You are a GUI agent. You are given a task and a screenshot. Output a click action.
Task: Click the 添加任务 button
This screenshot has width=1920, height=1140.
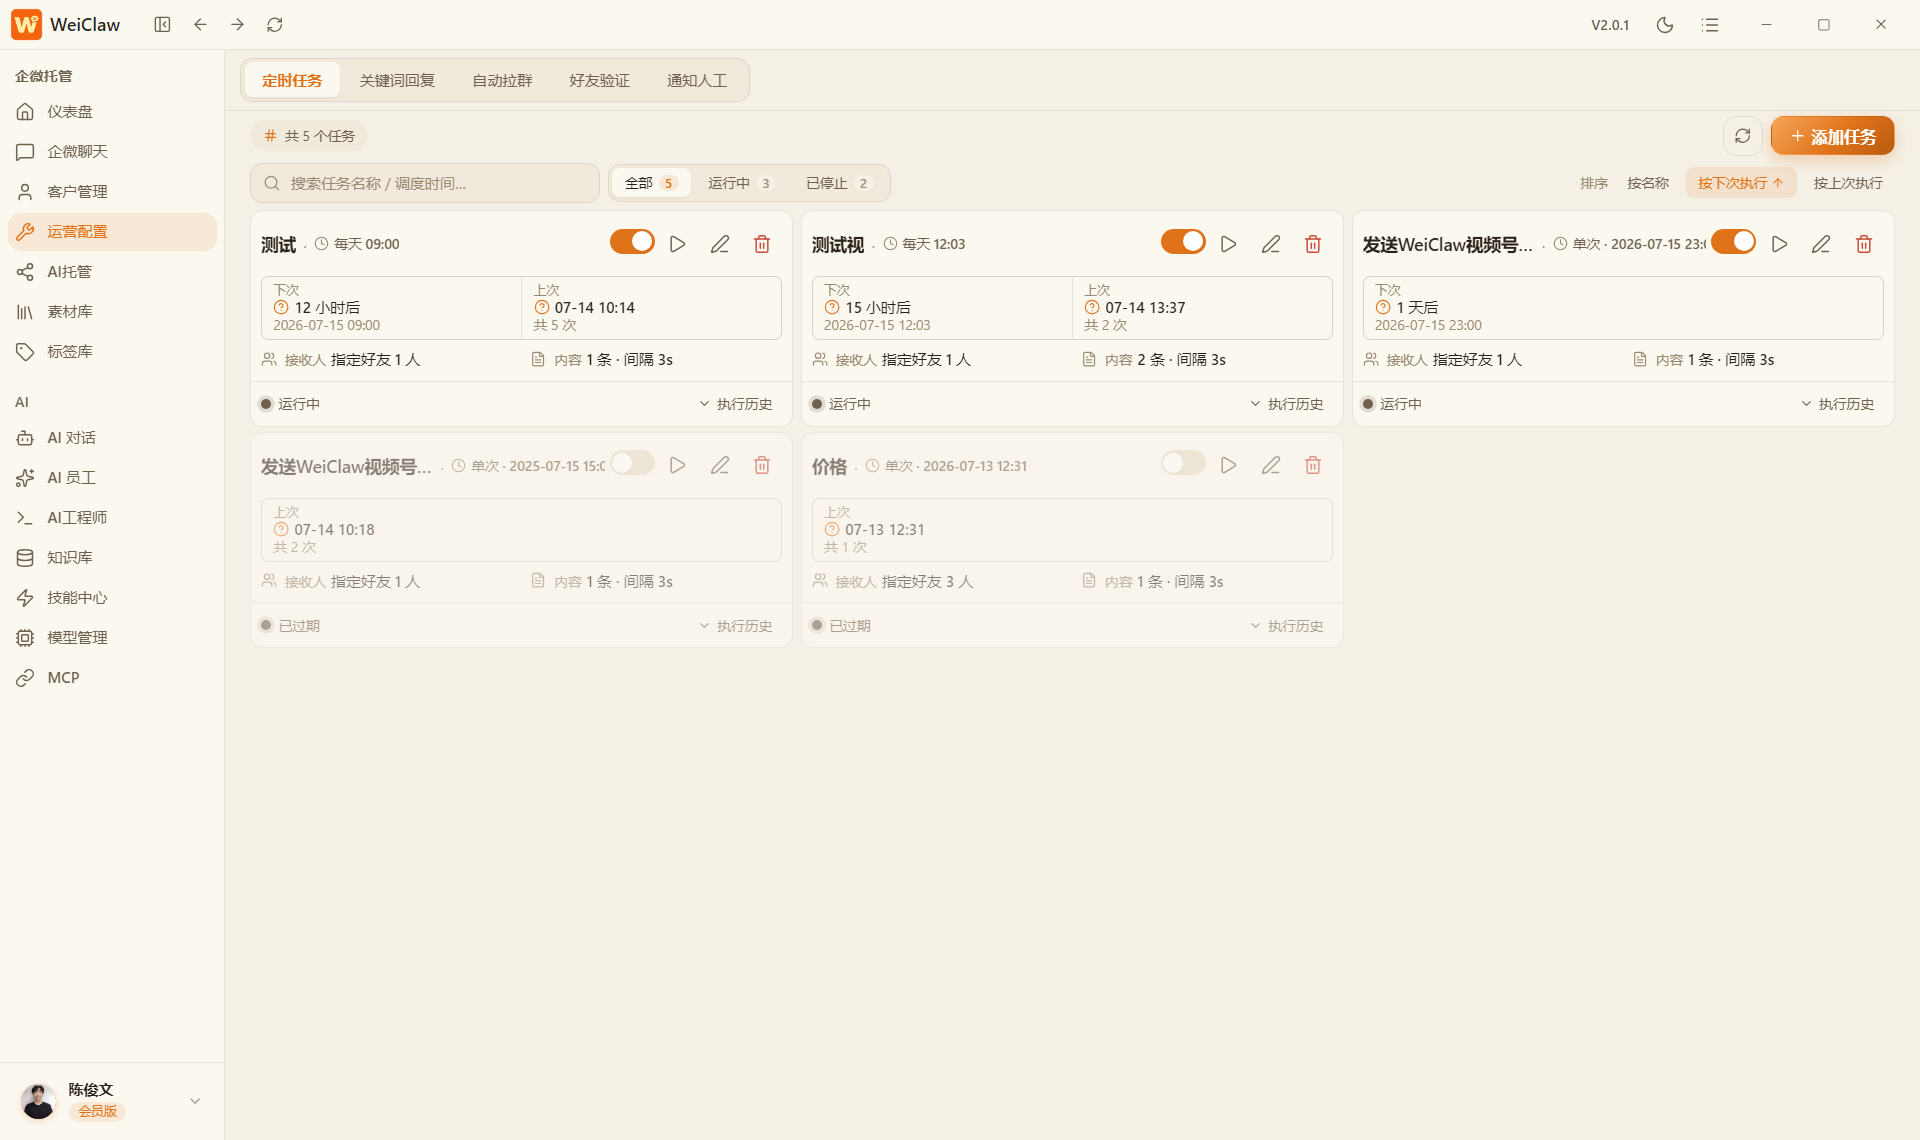point(1833,136)
